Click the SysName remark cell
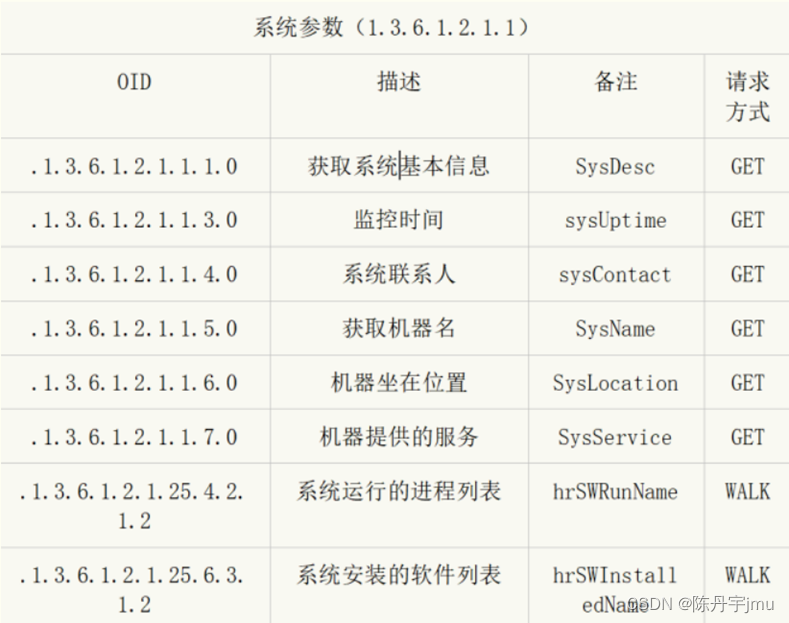 tap(615, 329)
